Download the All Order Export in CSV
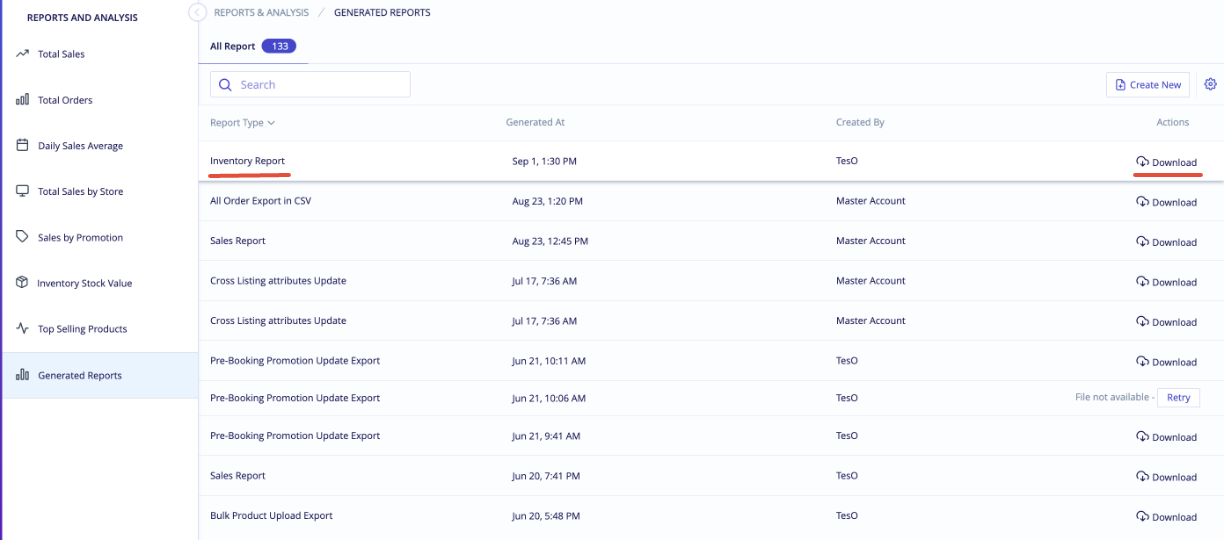This screenshot has width=1224, height=540. point(1166,202)
